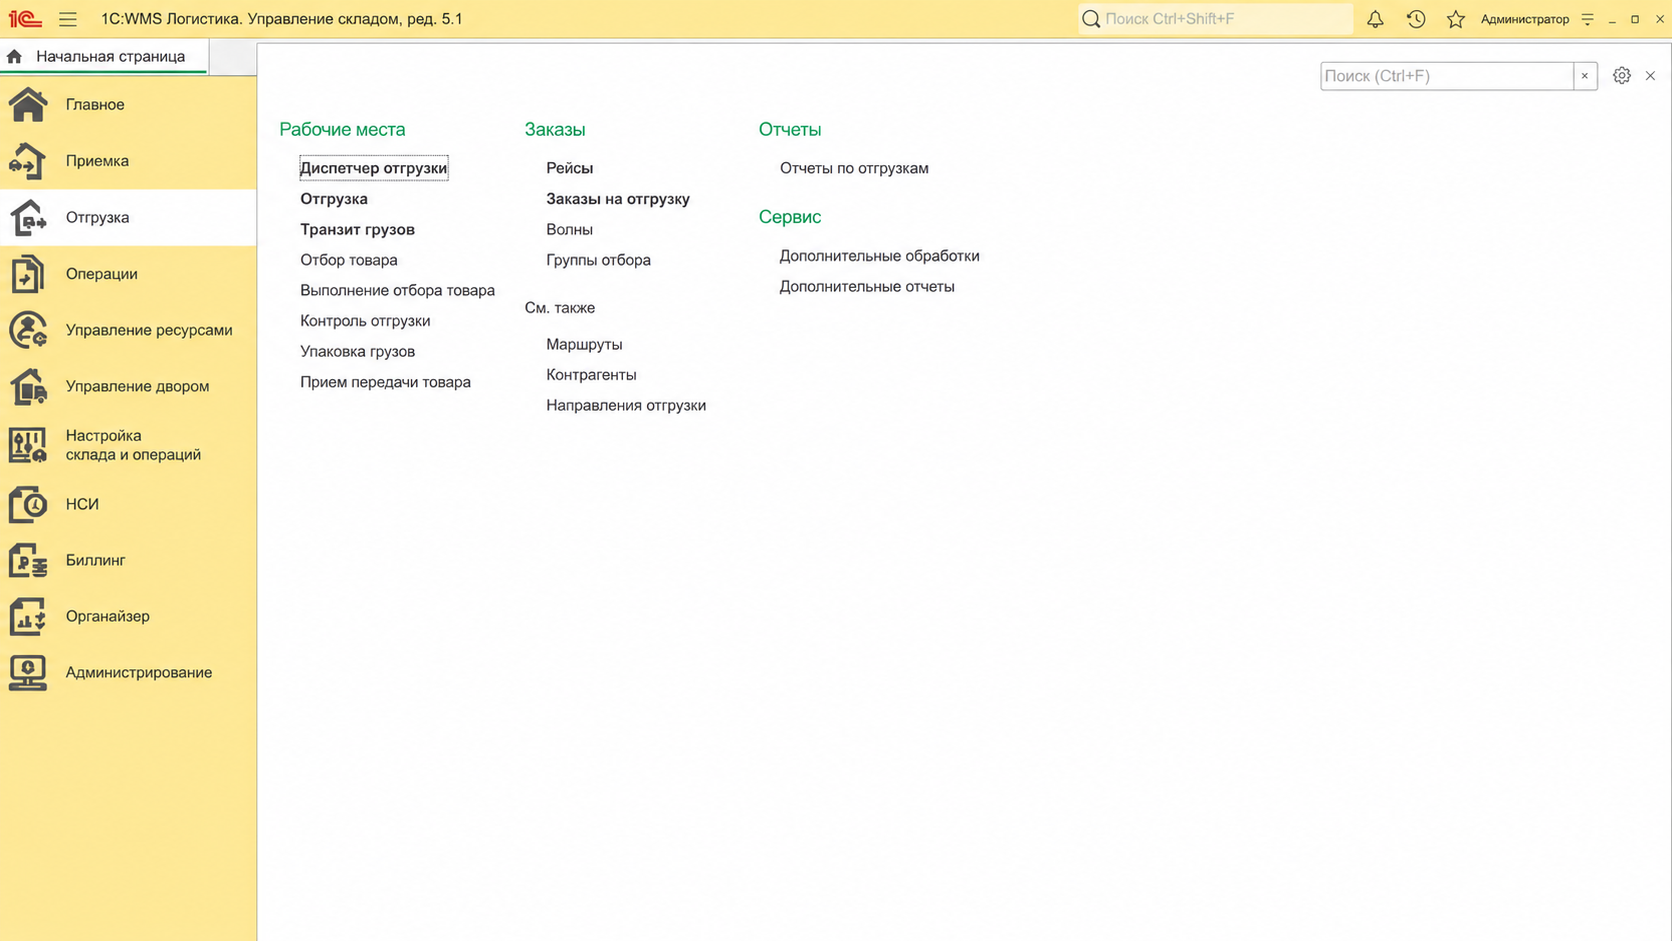
Task: Open history clock icon
Action: [x=1416, y=19]
